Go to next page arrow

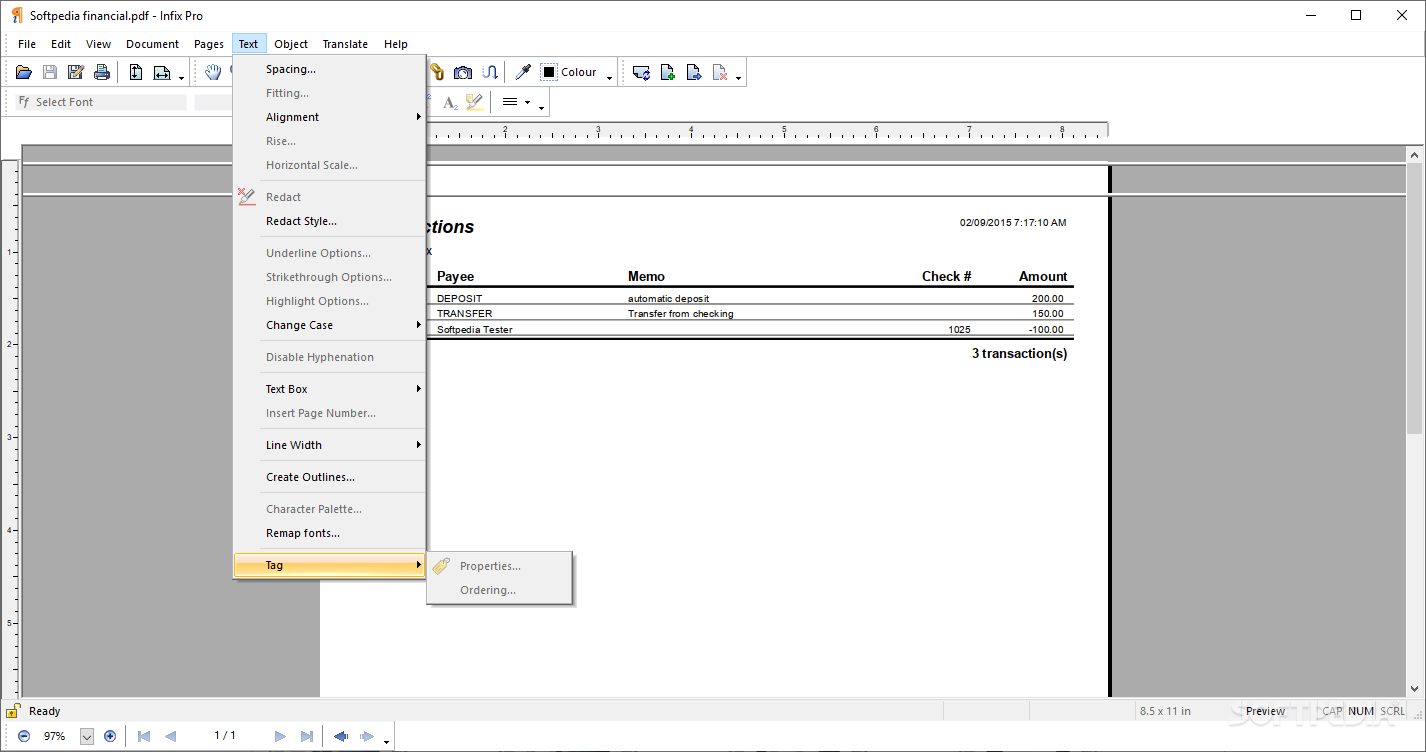(x=280, y=736)
